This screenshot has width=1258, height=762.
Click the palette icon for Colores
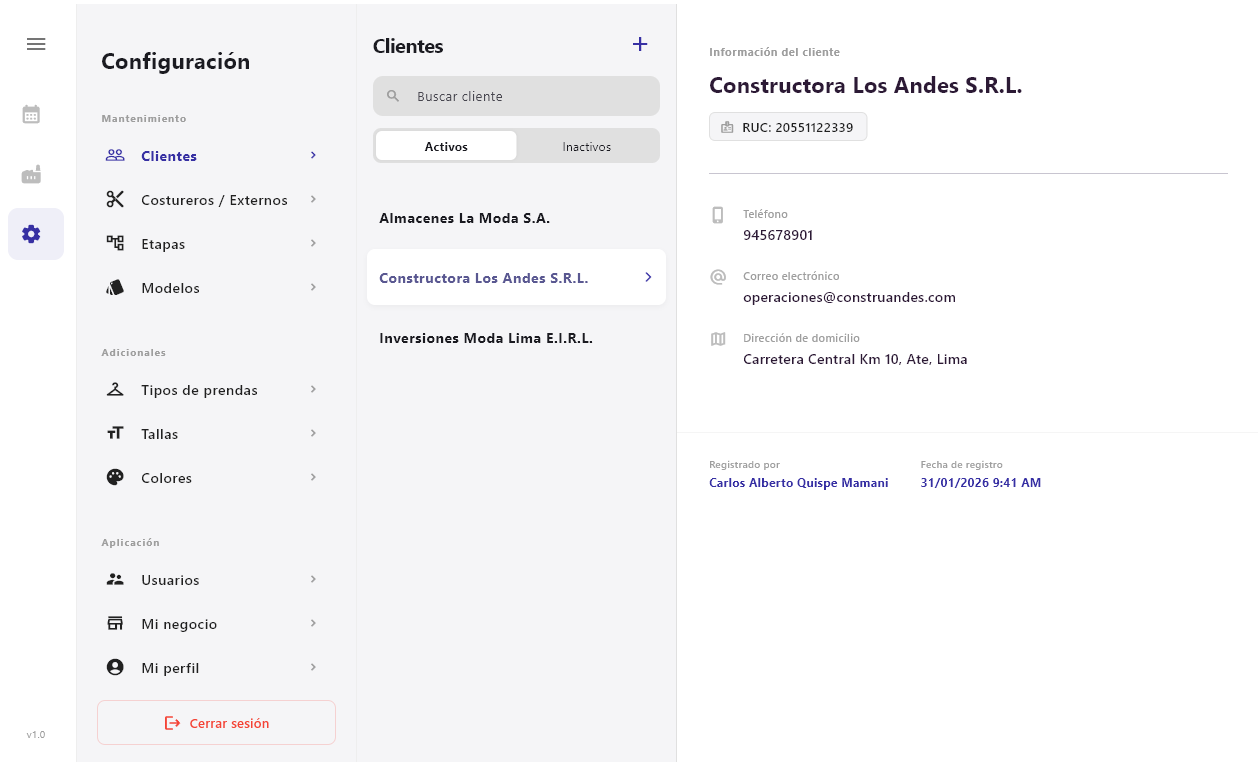tap(115, 478)
